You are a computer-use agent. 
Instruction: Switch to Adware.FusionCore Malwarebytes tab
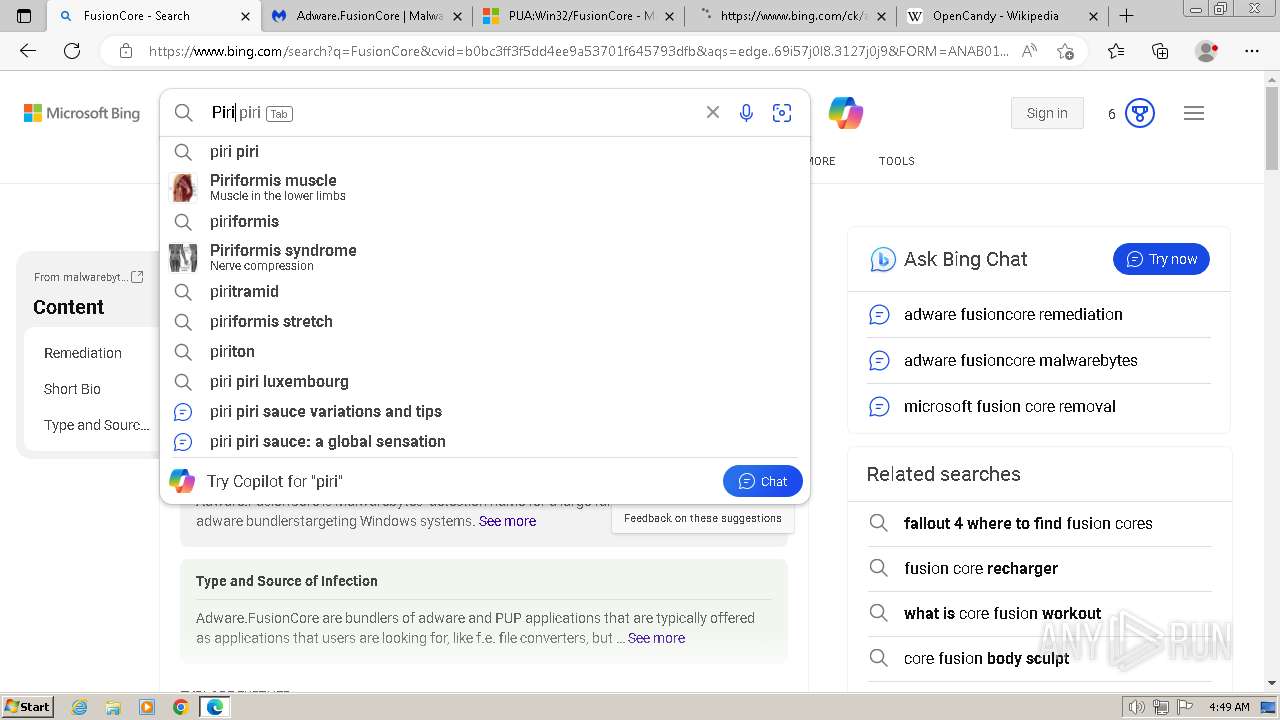tap(366, 16)
